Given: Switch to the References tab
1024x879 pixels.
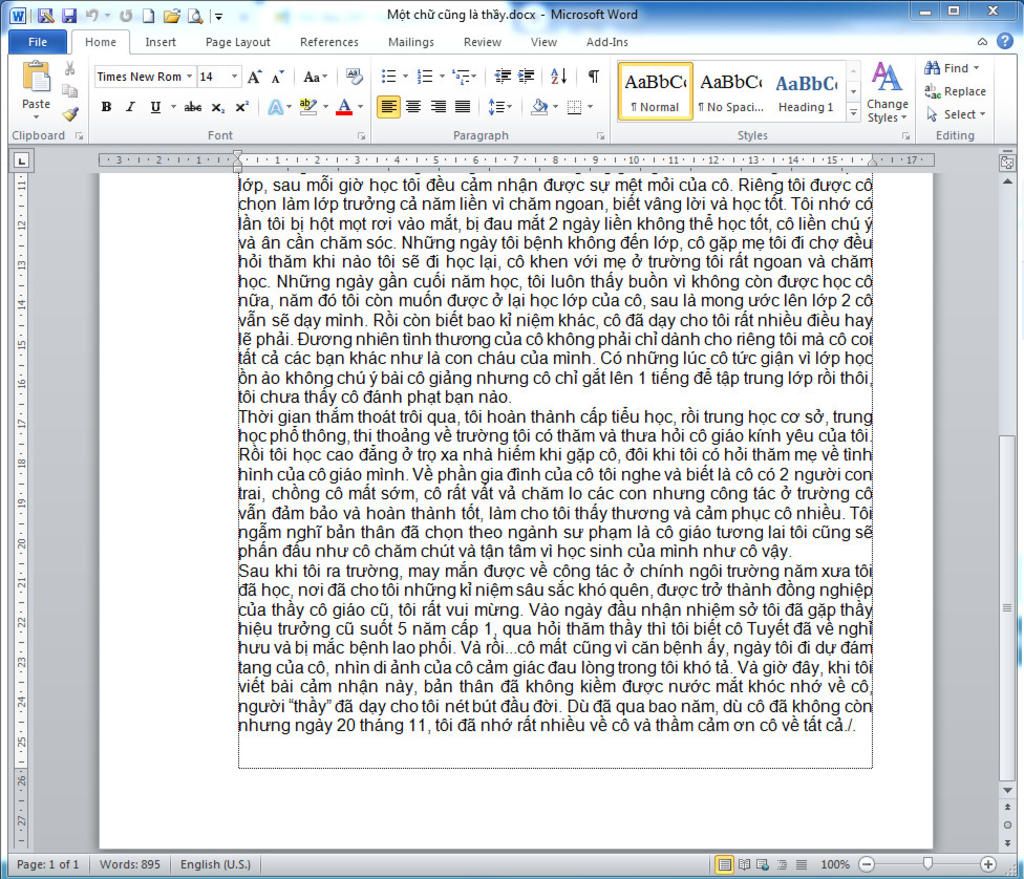Looking at the screenshot, I should pos(329,42).
